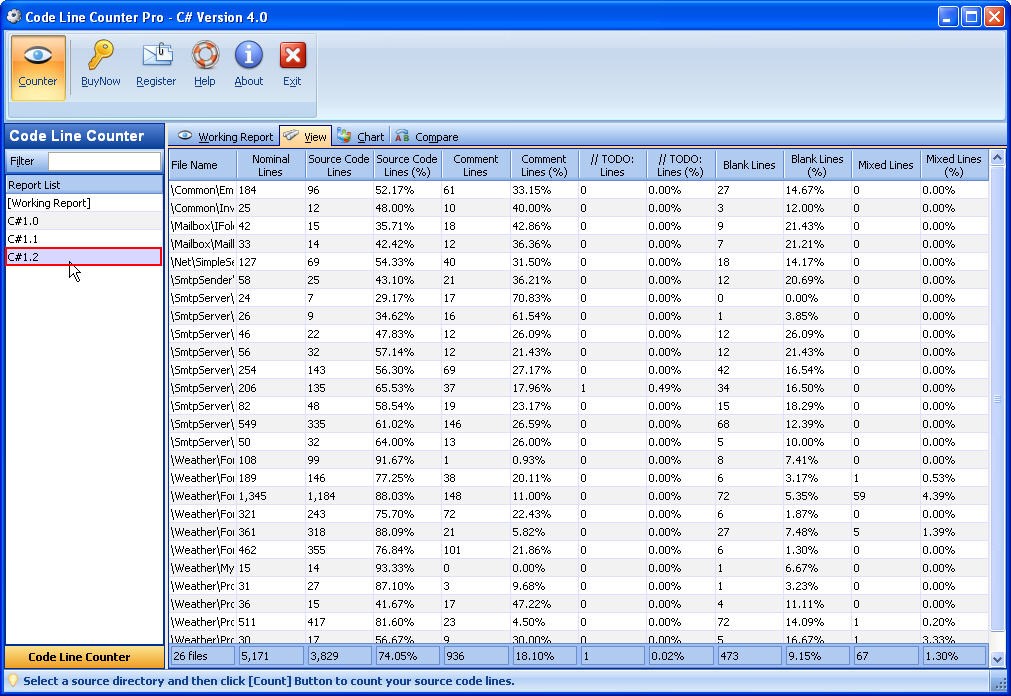Viewport: 1011px width, 696px height.
Task: Click the vertical scrollbar thumb
Action: (x=997, y=398)
